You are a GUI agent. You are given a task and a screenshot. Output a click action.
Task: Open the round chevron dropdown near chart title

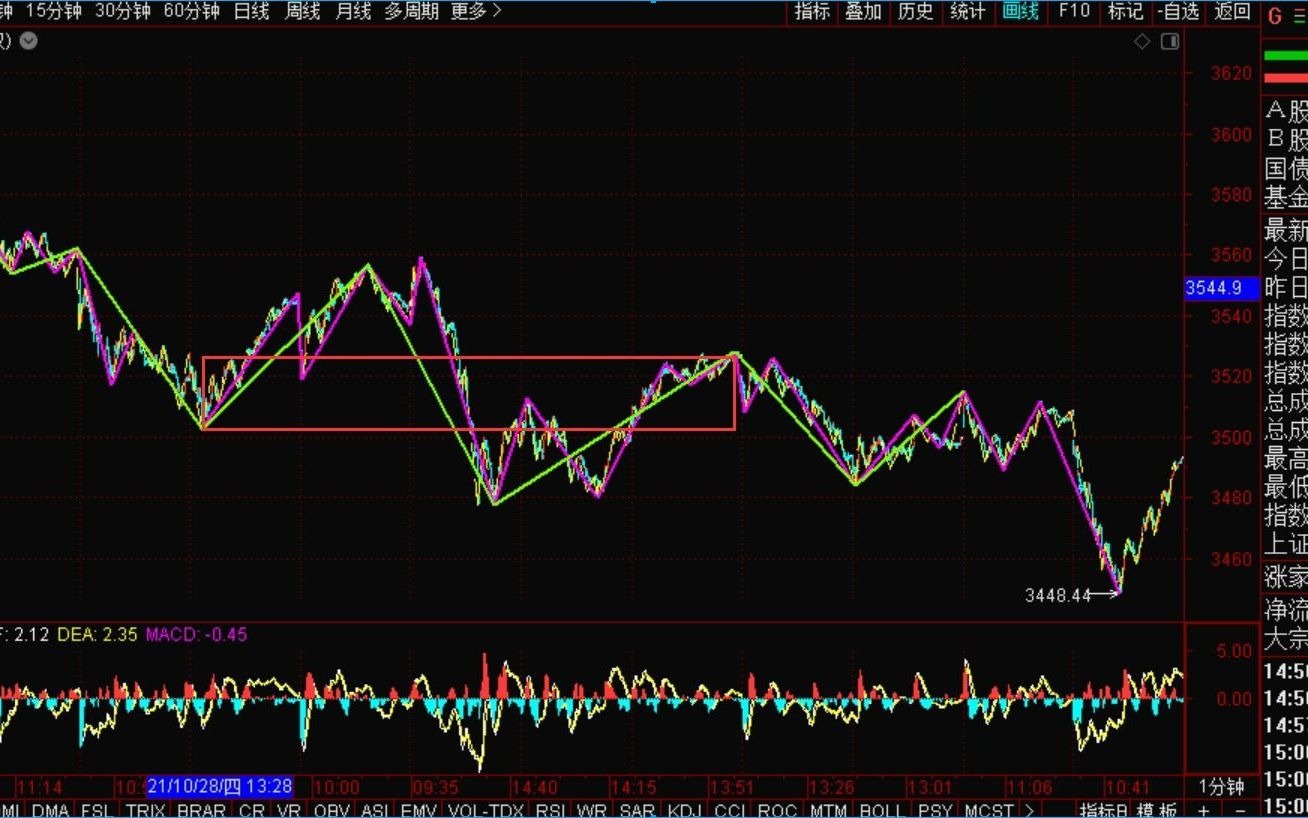[29, 41]
